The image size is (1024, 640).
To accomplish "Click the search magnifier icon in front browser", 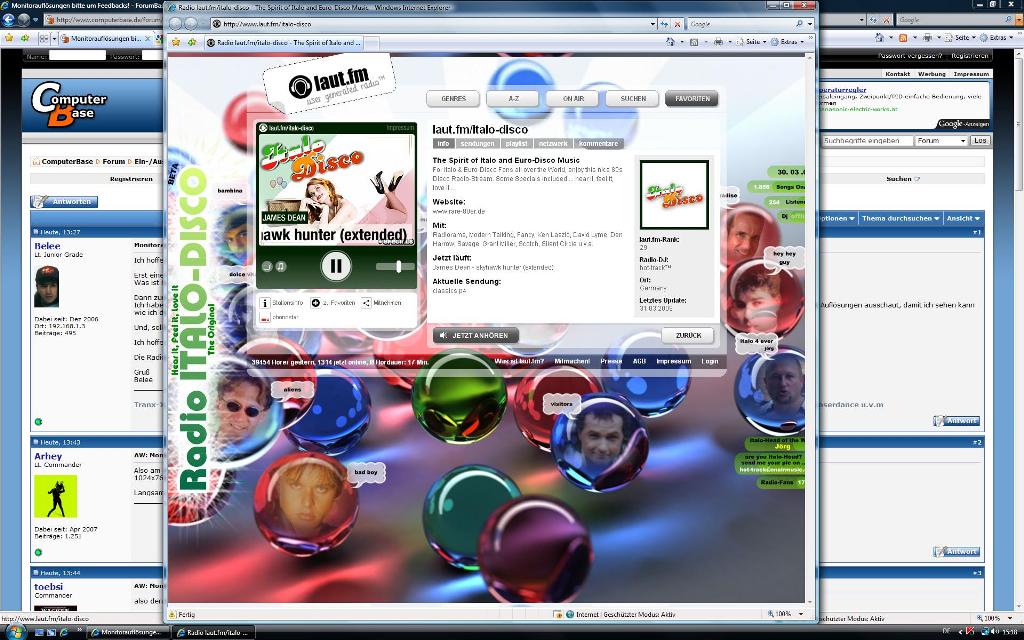I will click(x=799, y=24).
